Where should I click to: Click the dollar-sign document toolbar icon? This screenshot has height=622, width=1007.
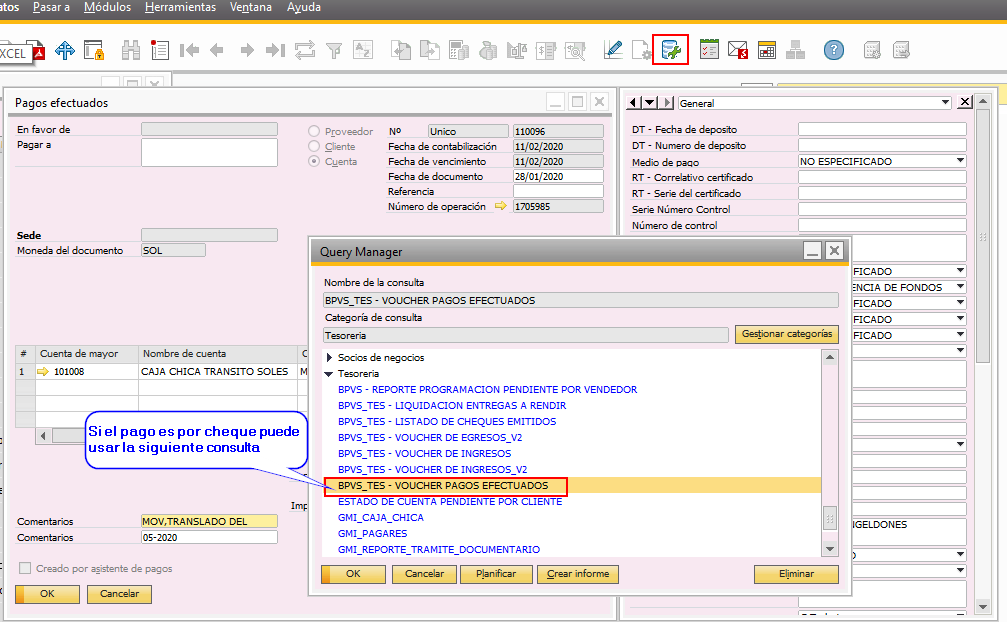[x=546, y=50]
